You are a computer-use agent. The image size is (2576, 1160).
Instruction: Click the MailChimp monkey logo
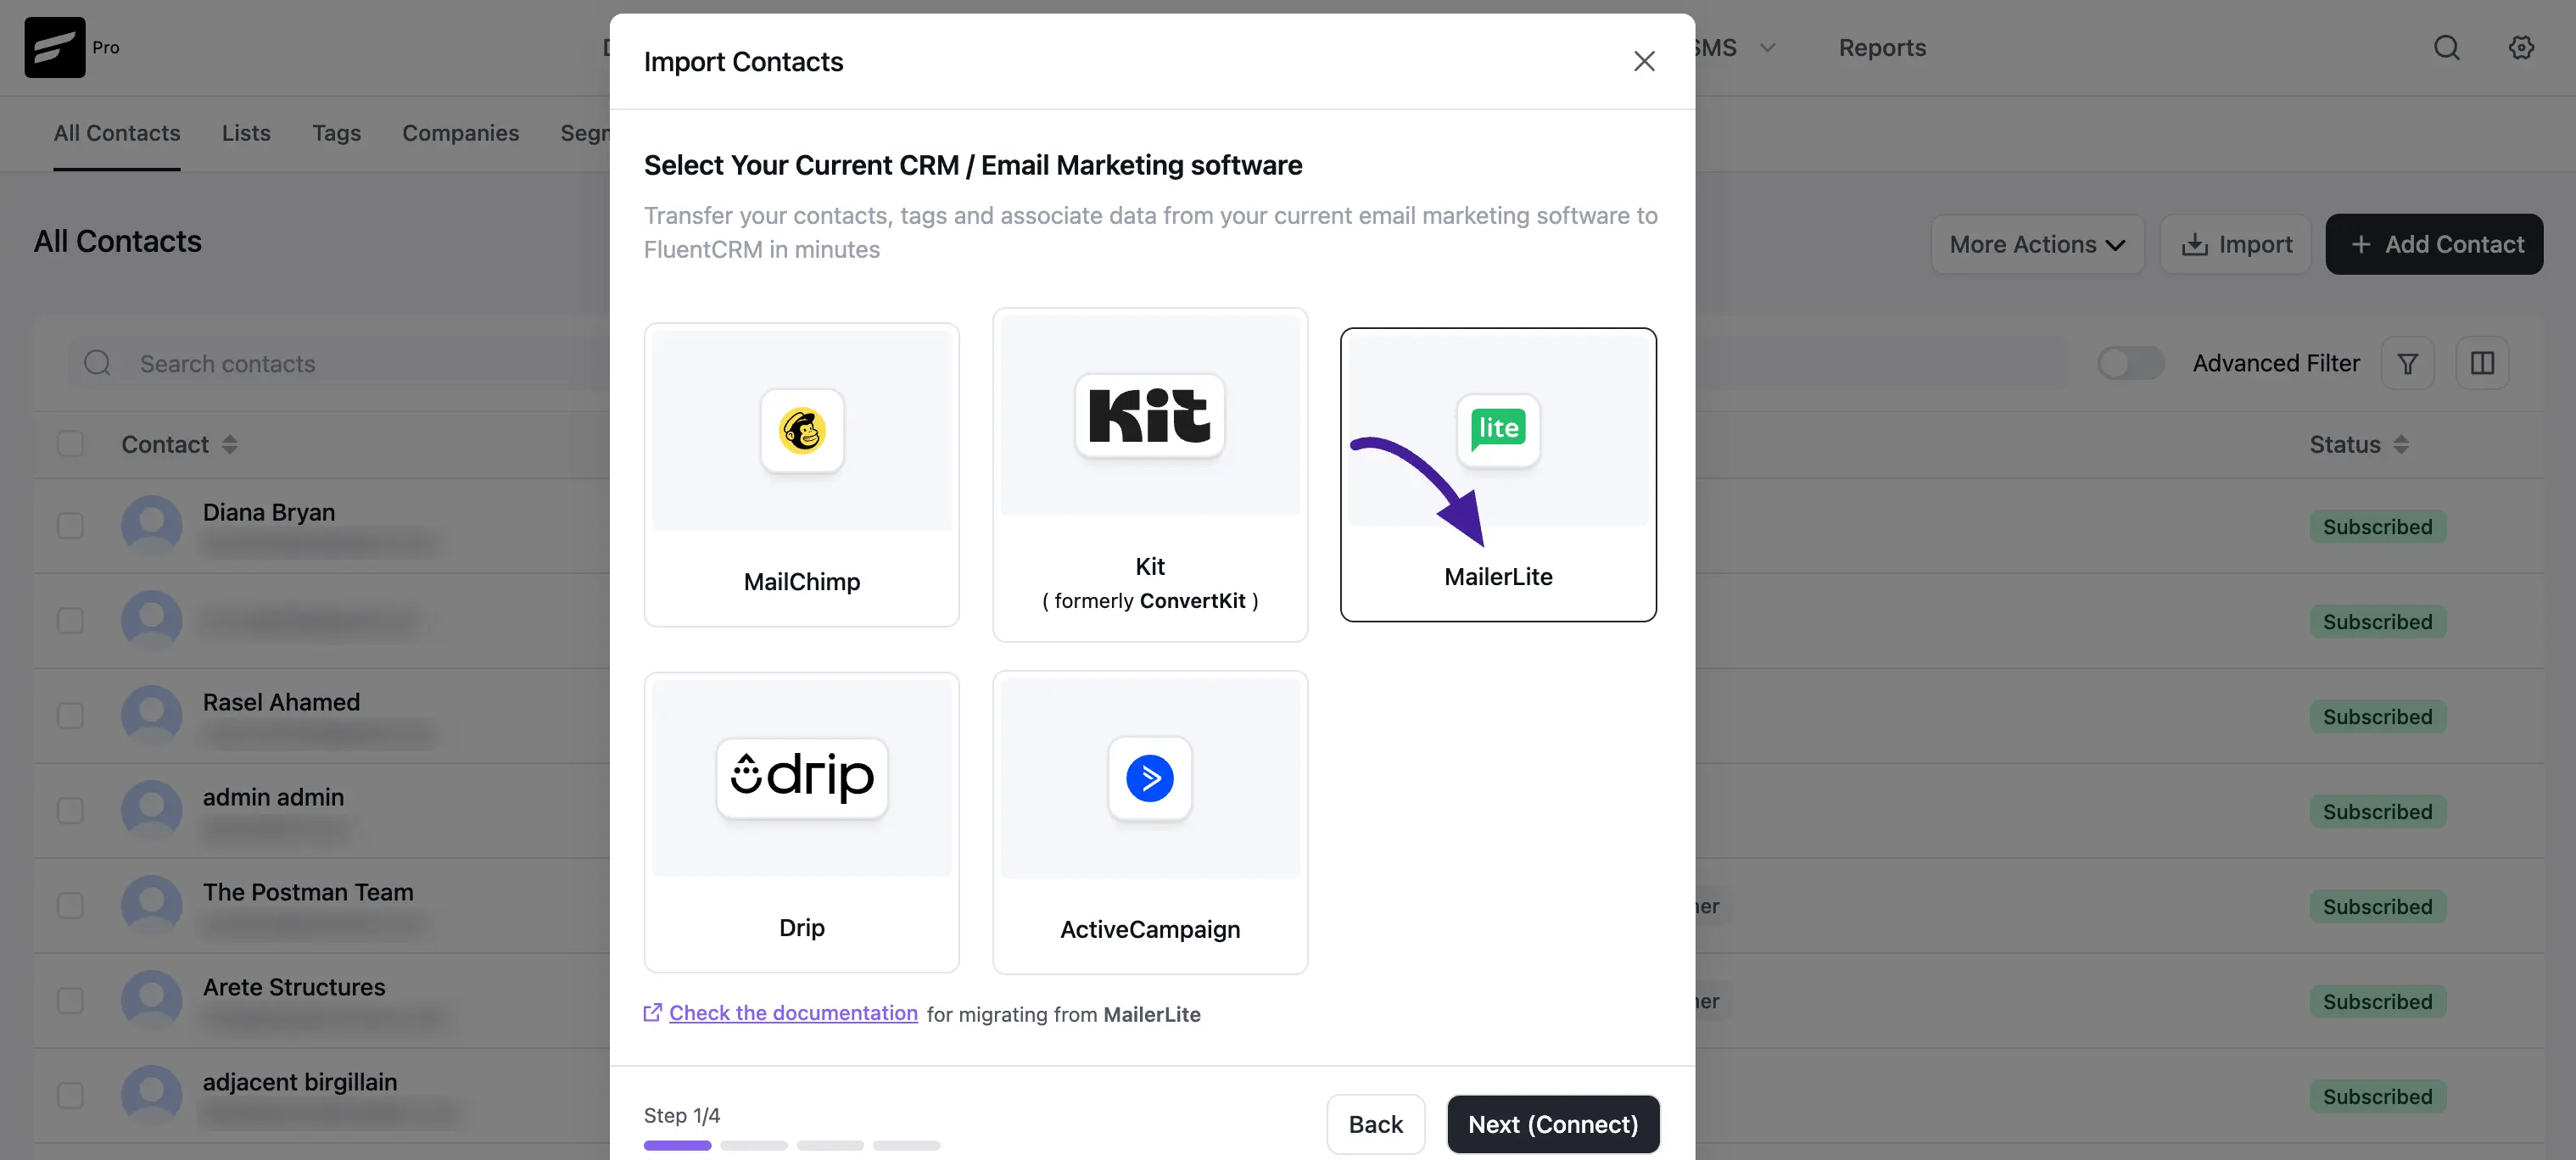click(x=802, y=431)
